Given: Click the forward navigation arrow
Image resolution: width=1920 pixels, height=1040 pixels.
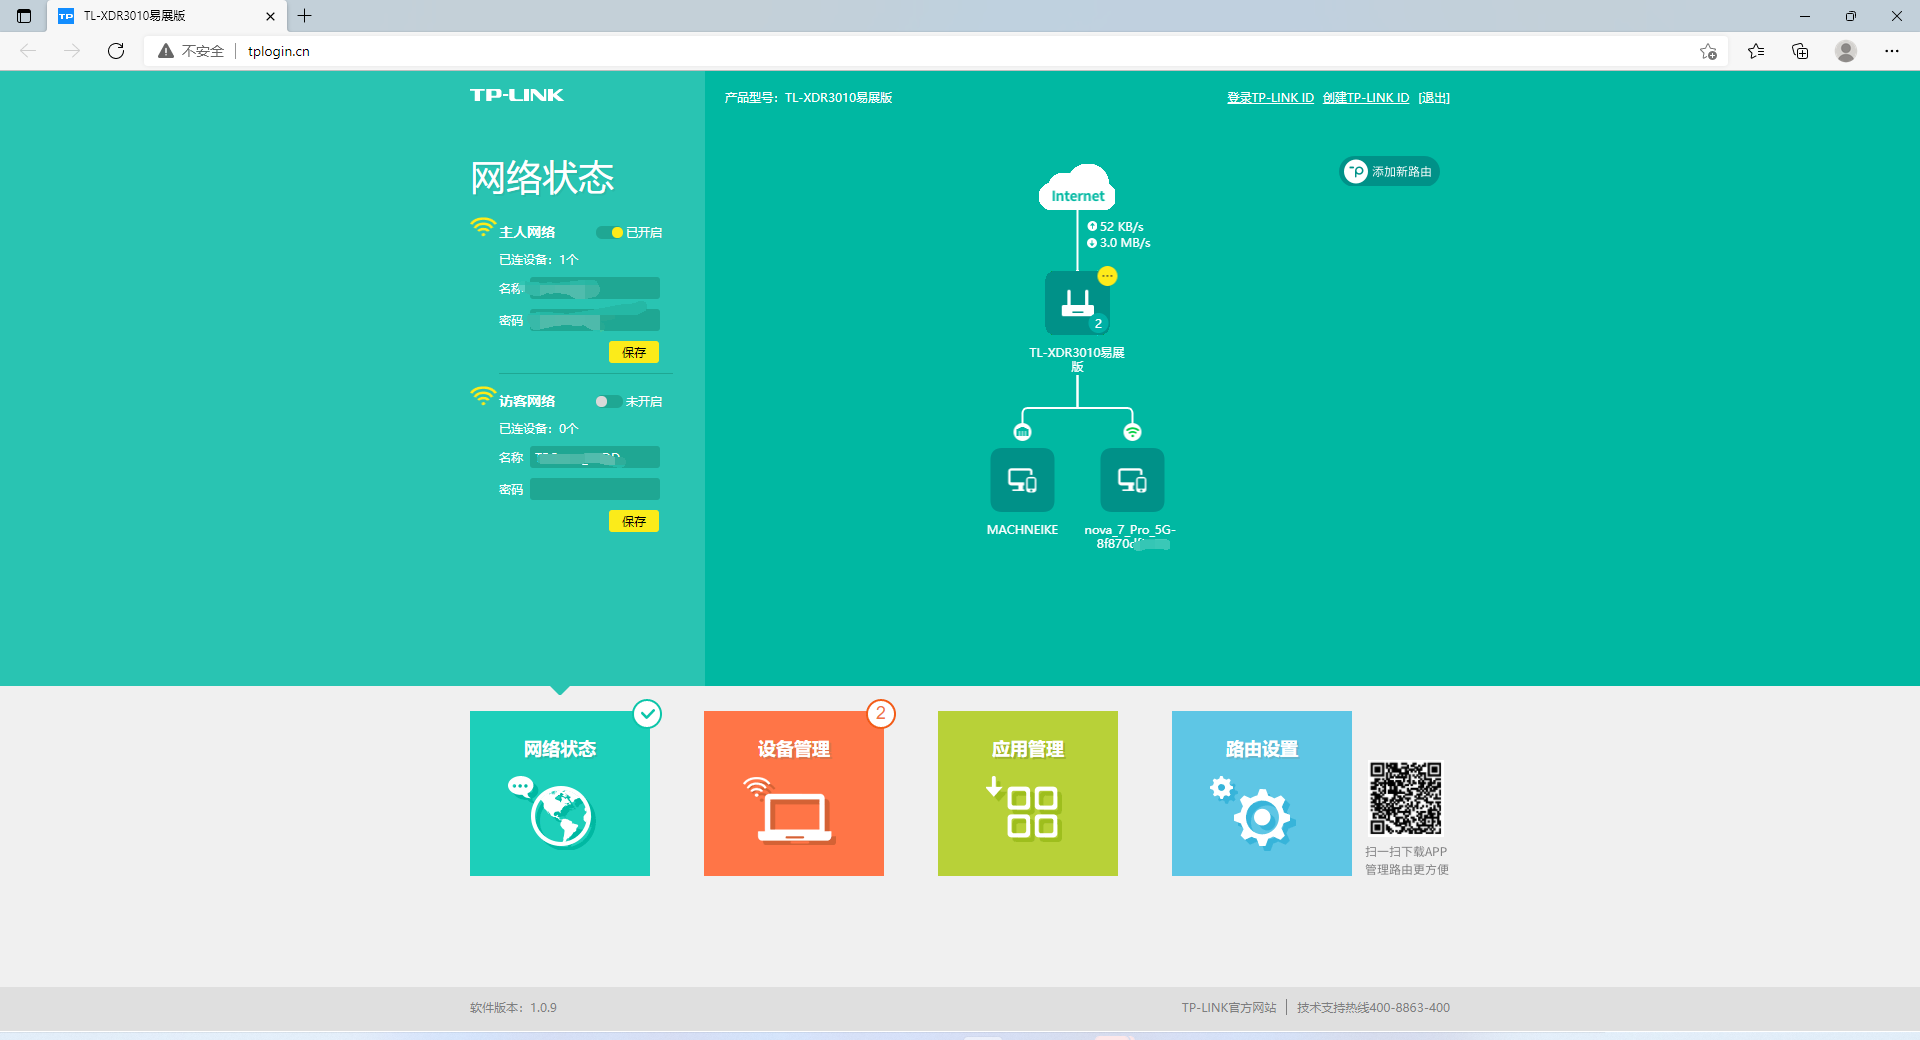Looking at the screenshot, I should [72, 51].
